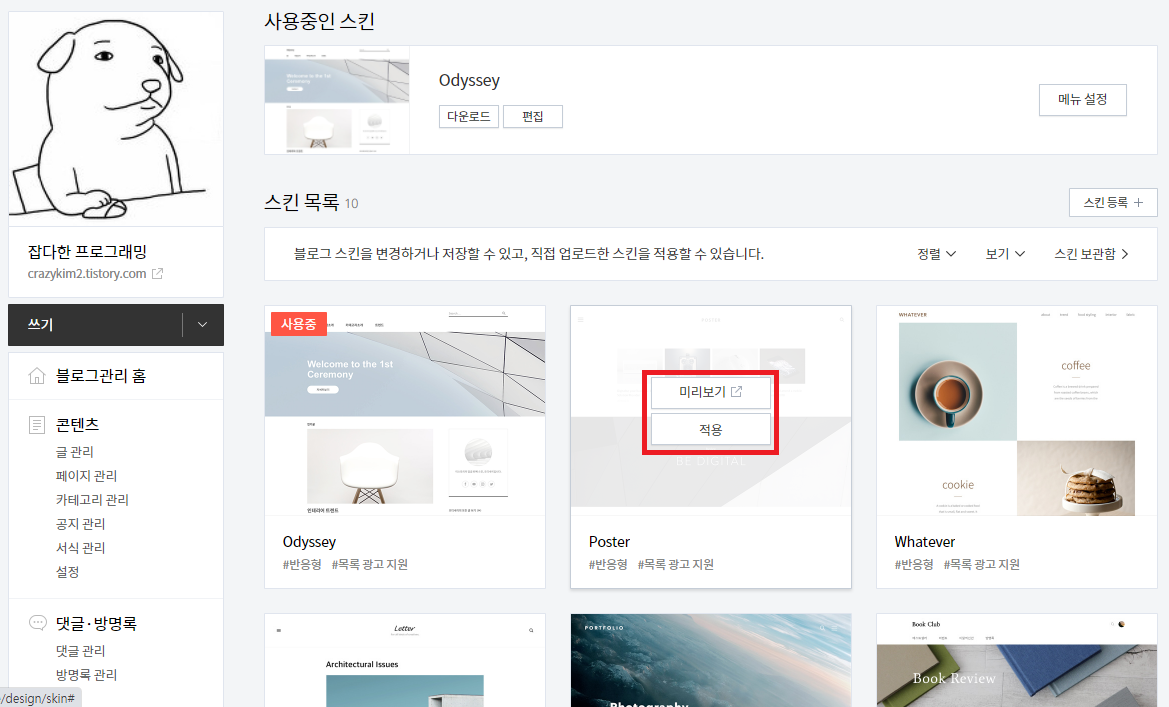Open the 정렬 sort dropdown
Image resolution: width=1169 pixels, height=707 pixels.
click(936, 254)
